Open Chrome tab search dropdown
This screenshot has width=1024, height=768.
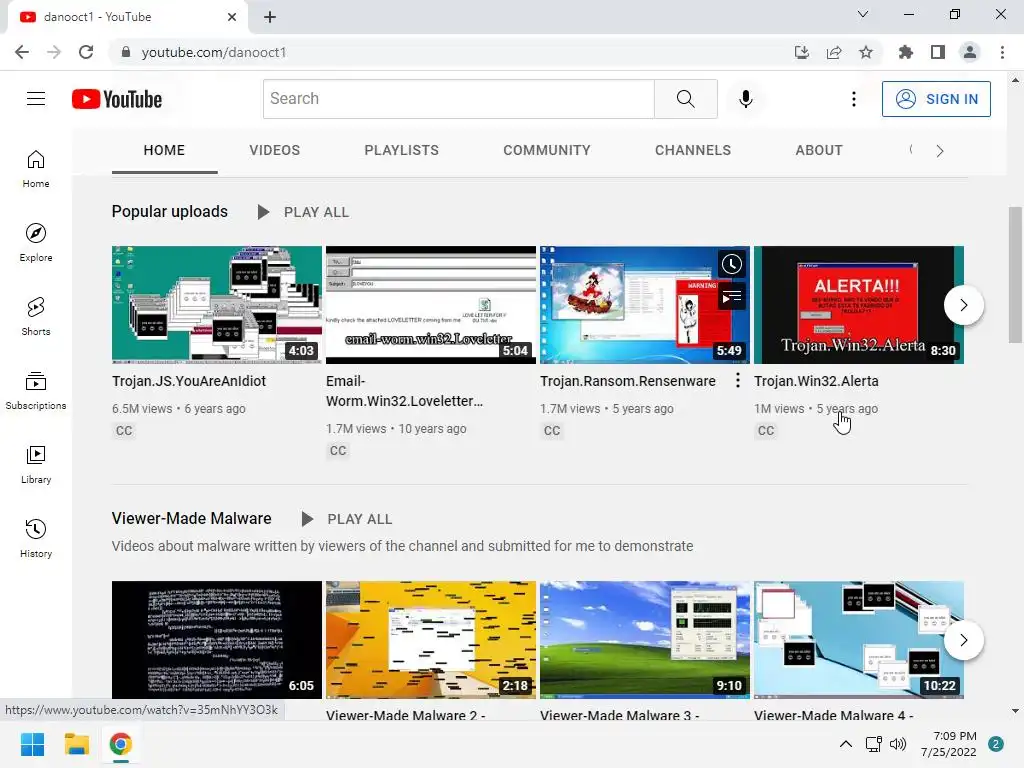click(x=863, y=14)
